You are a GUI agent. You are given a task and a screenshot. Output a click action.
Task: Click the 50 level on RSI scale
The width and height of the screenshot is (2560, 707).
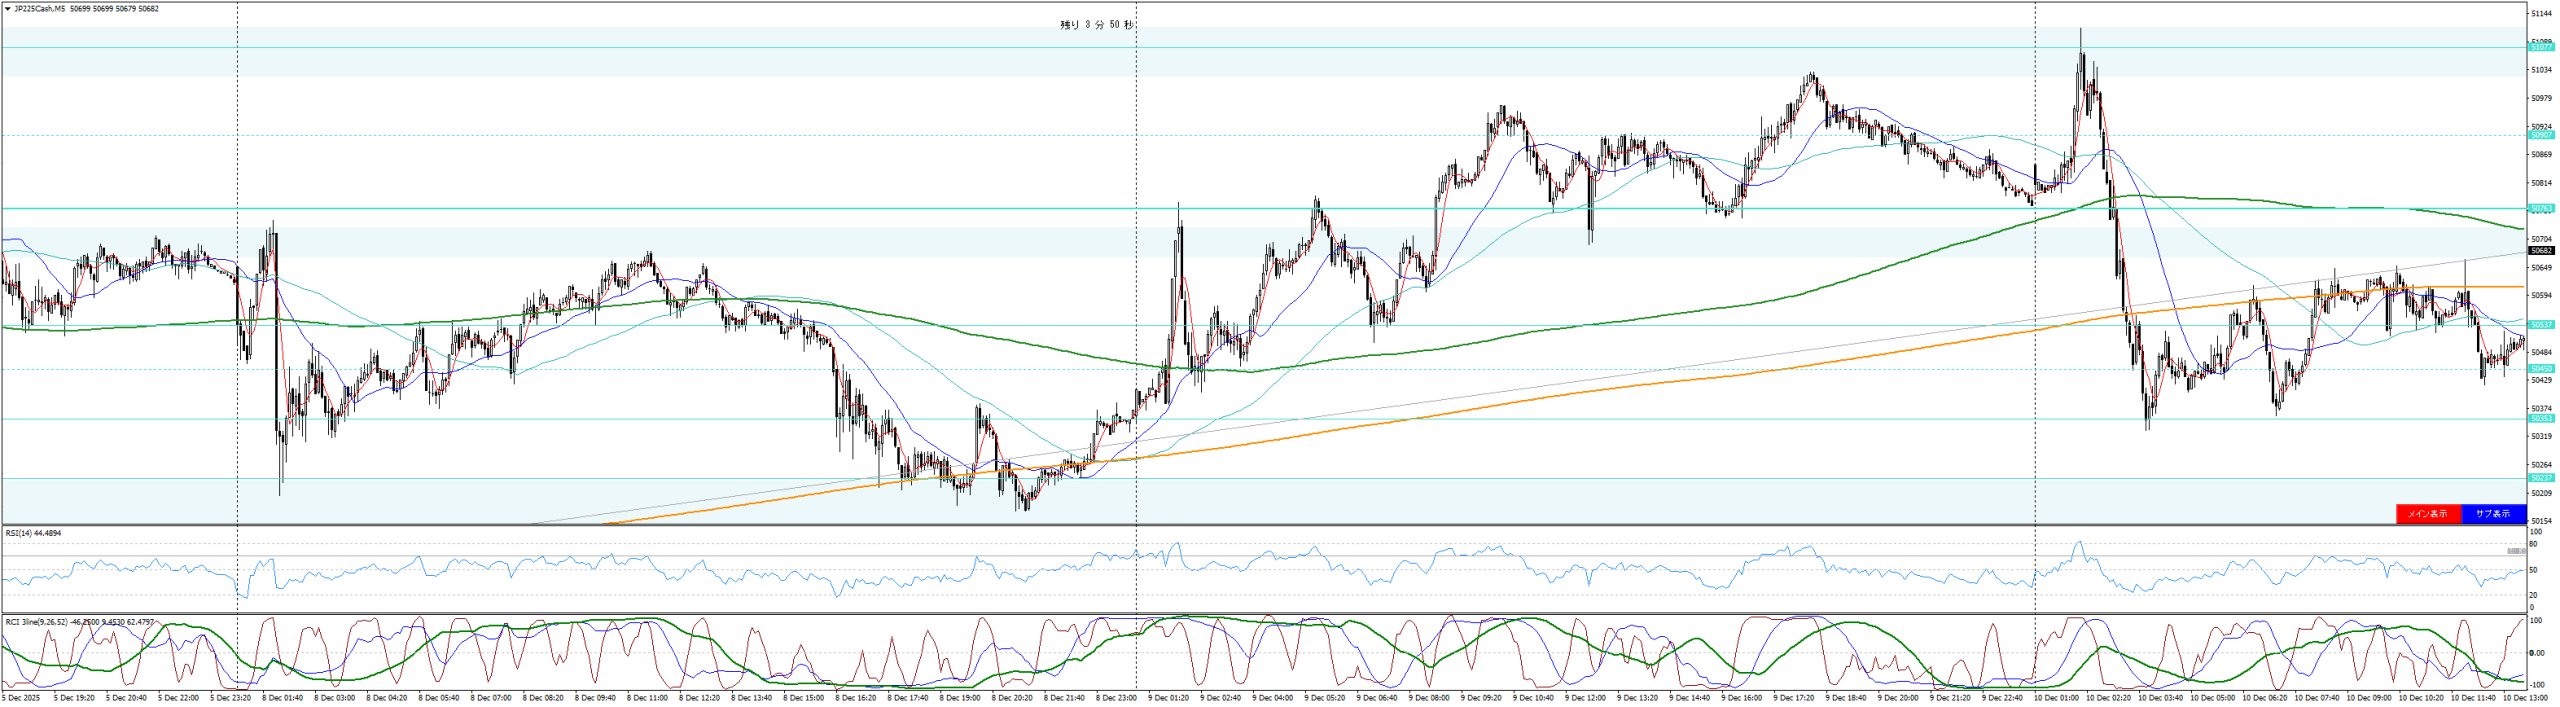coord(2534,570)
